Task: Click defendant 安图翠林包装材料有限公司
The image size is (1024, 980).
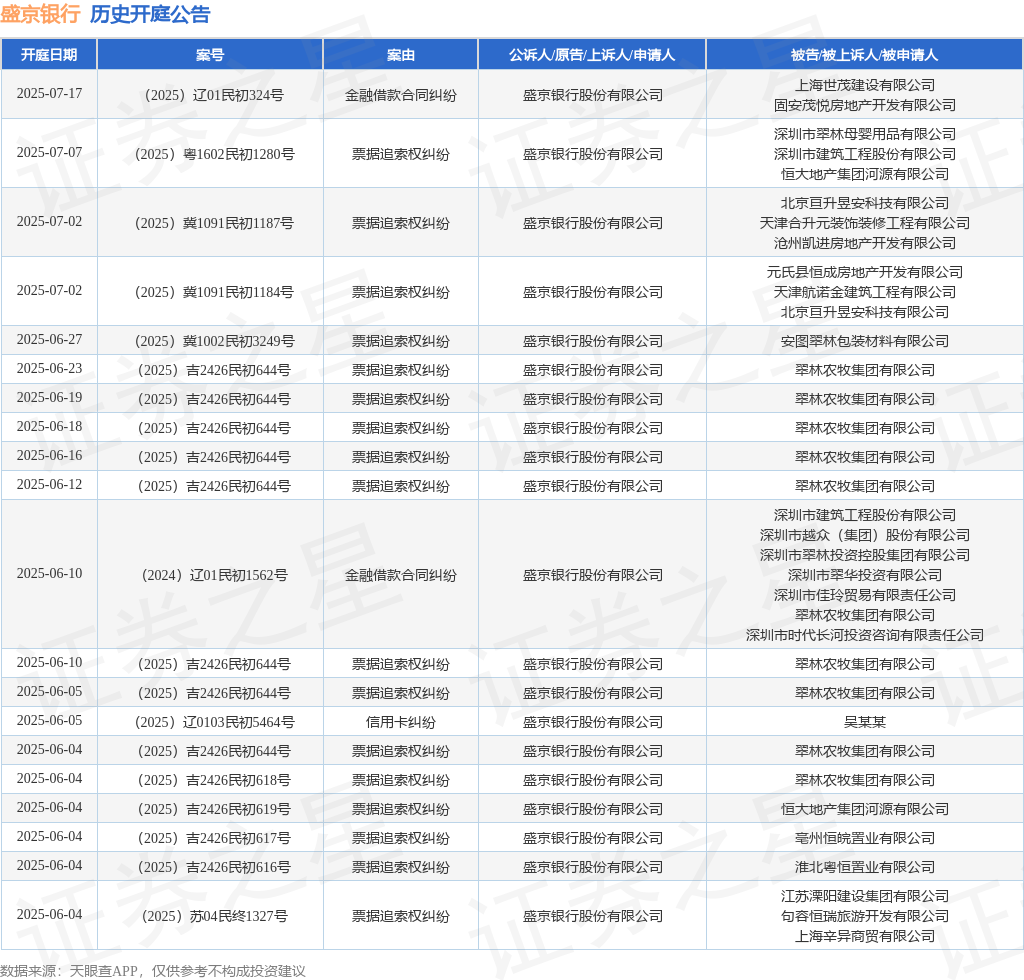Action: [864, 341]
